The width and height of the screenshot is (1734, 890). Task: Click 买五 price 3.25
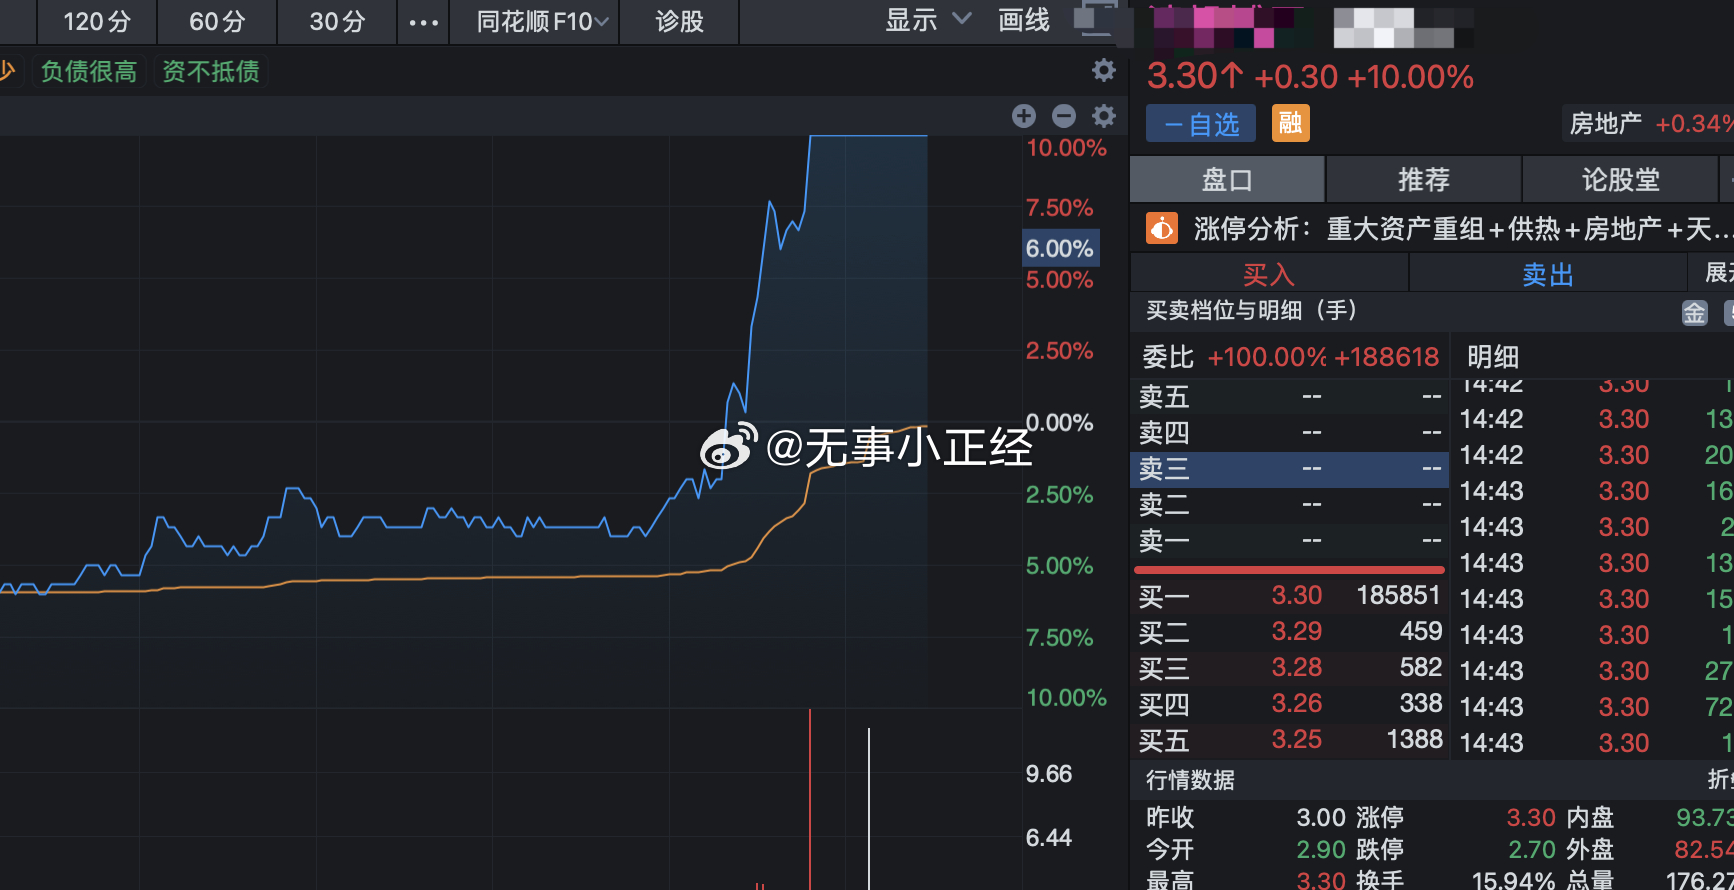(x=1296, y=739)
